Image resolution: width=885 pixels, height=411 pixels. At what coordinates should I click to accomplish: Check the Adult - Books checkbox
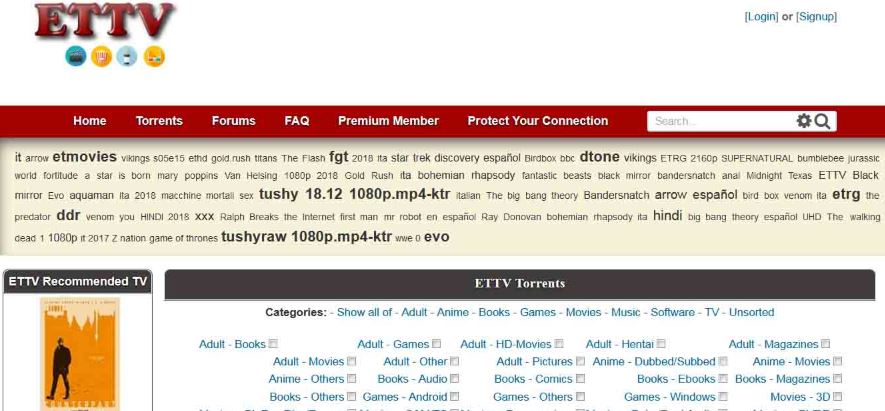(273, 343)
